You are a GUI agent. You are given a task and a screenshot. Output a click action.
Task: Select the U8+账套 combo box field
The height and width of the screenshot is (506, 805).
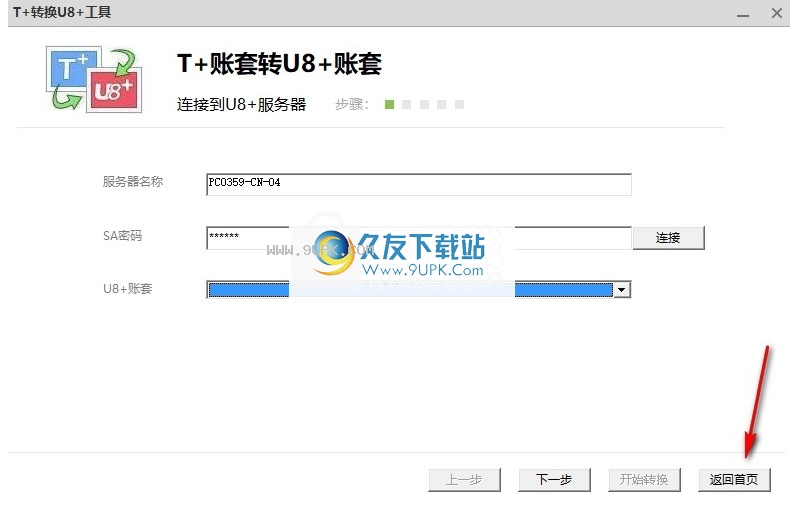click(x=418, y=290)
